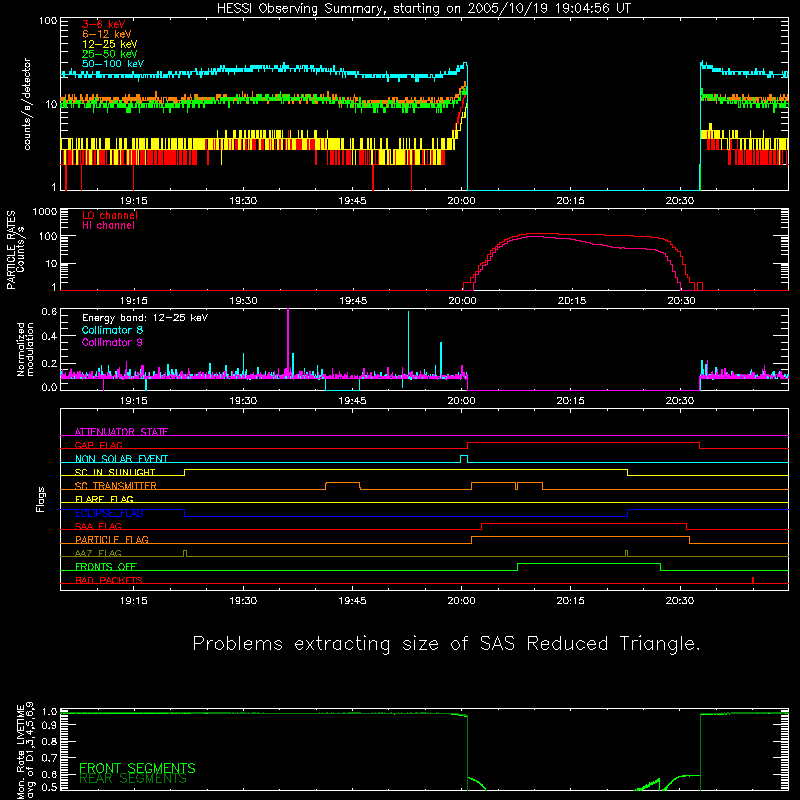Select the Collimator 9 legend label
800x800 pixels.
coord(112,342)
